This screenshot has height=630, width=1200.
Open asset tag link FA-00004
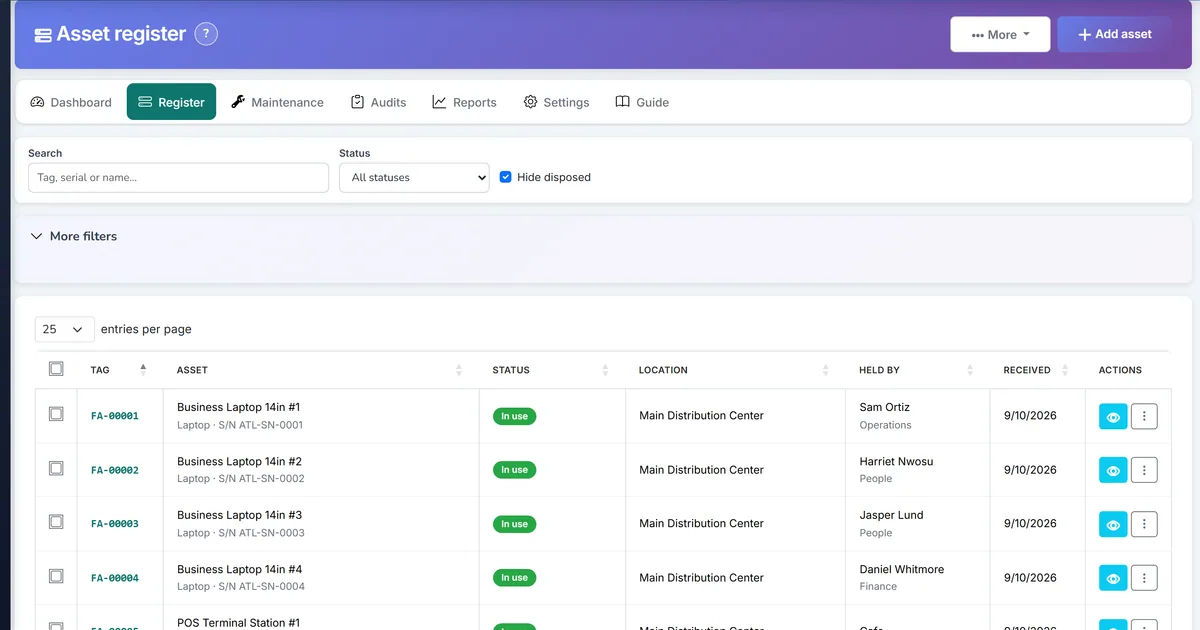[x=115, y=578]
